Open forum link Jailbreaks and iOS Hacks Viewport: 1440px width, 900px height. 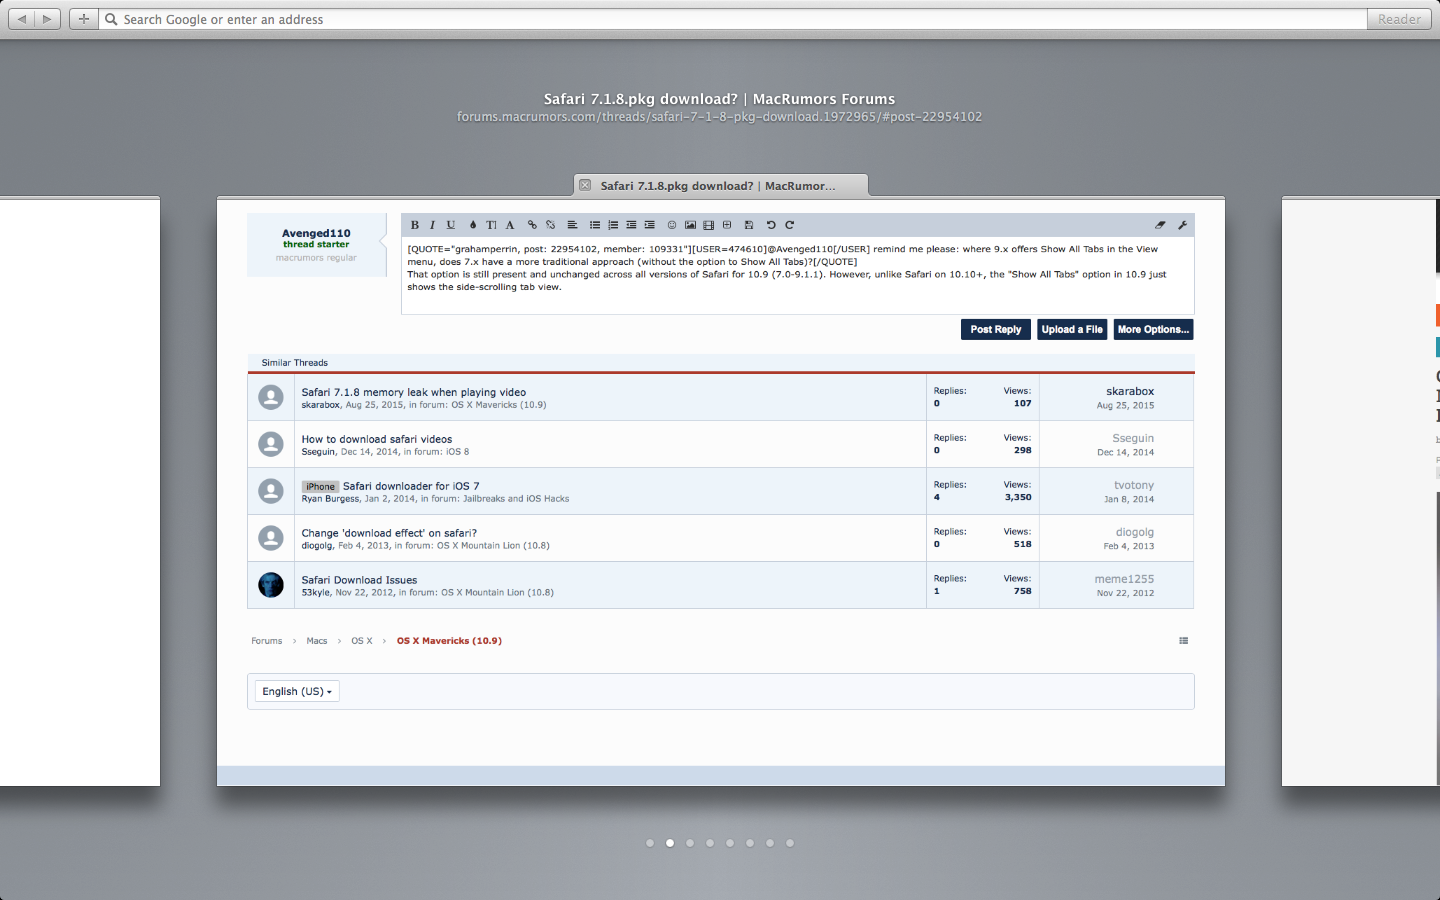tap(516, 499)
